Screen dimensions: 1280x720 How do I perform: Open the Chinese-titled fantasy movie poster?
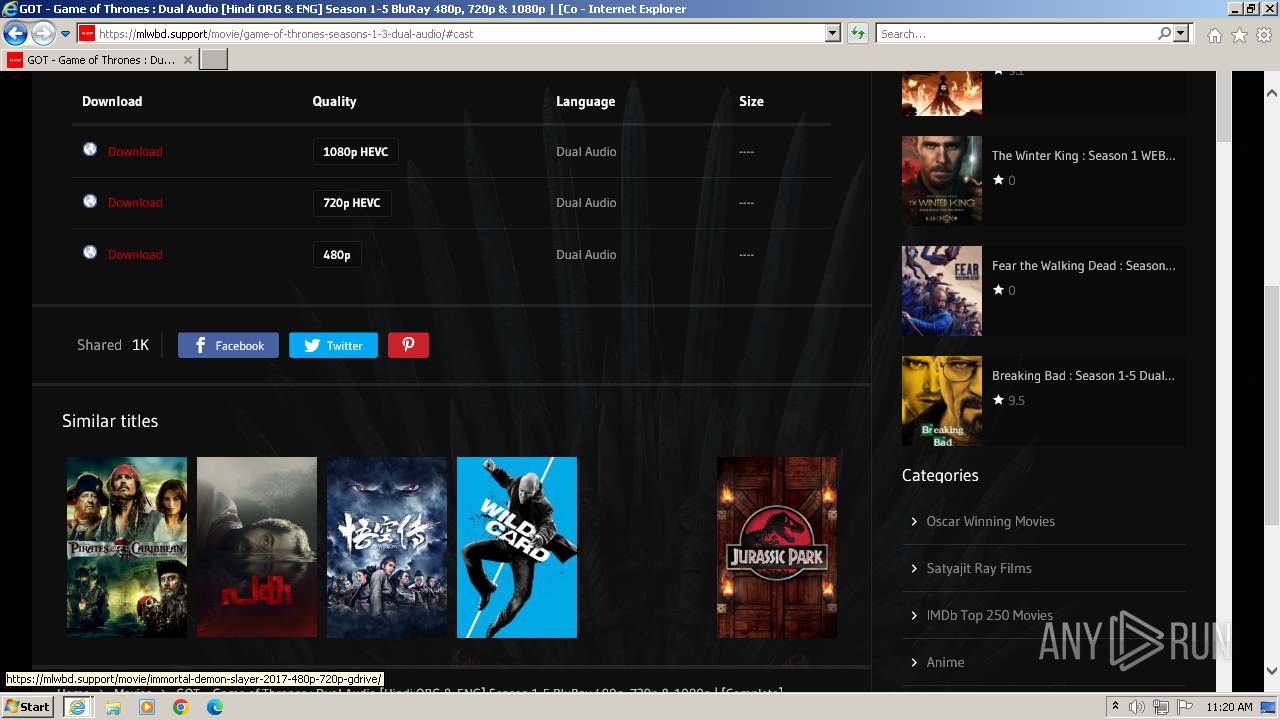tap(387, 547)
